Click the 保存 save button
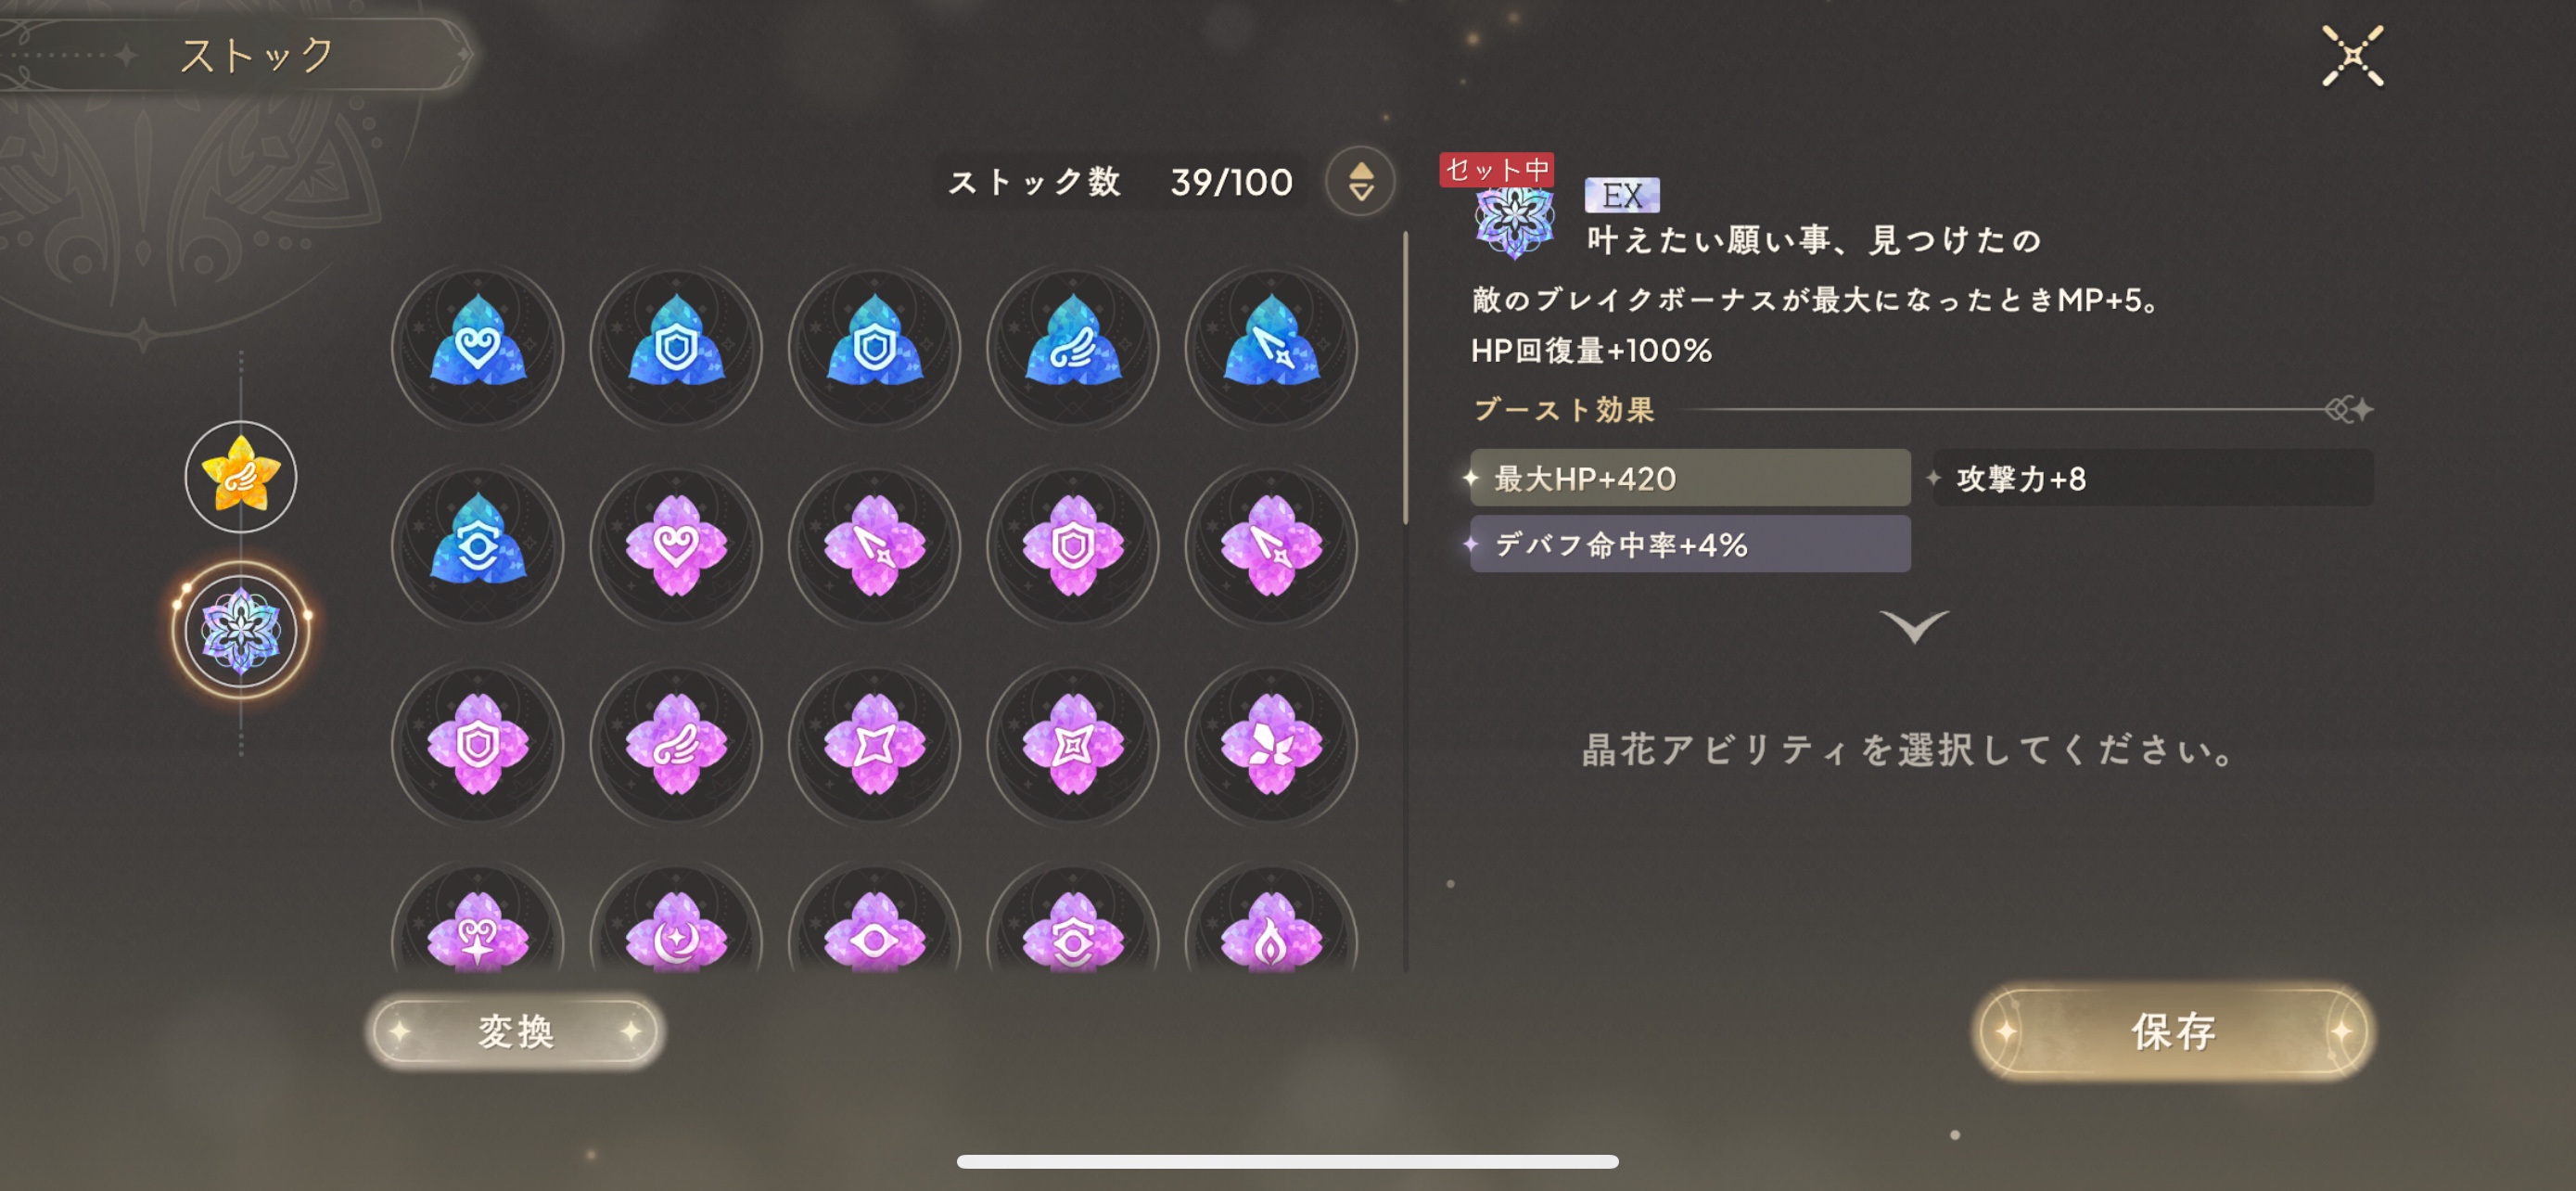 pyautogui.click(x=2173, y=1031)
